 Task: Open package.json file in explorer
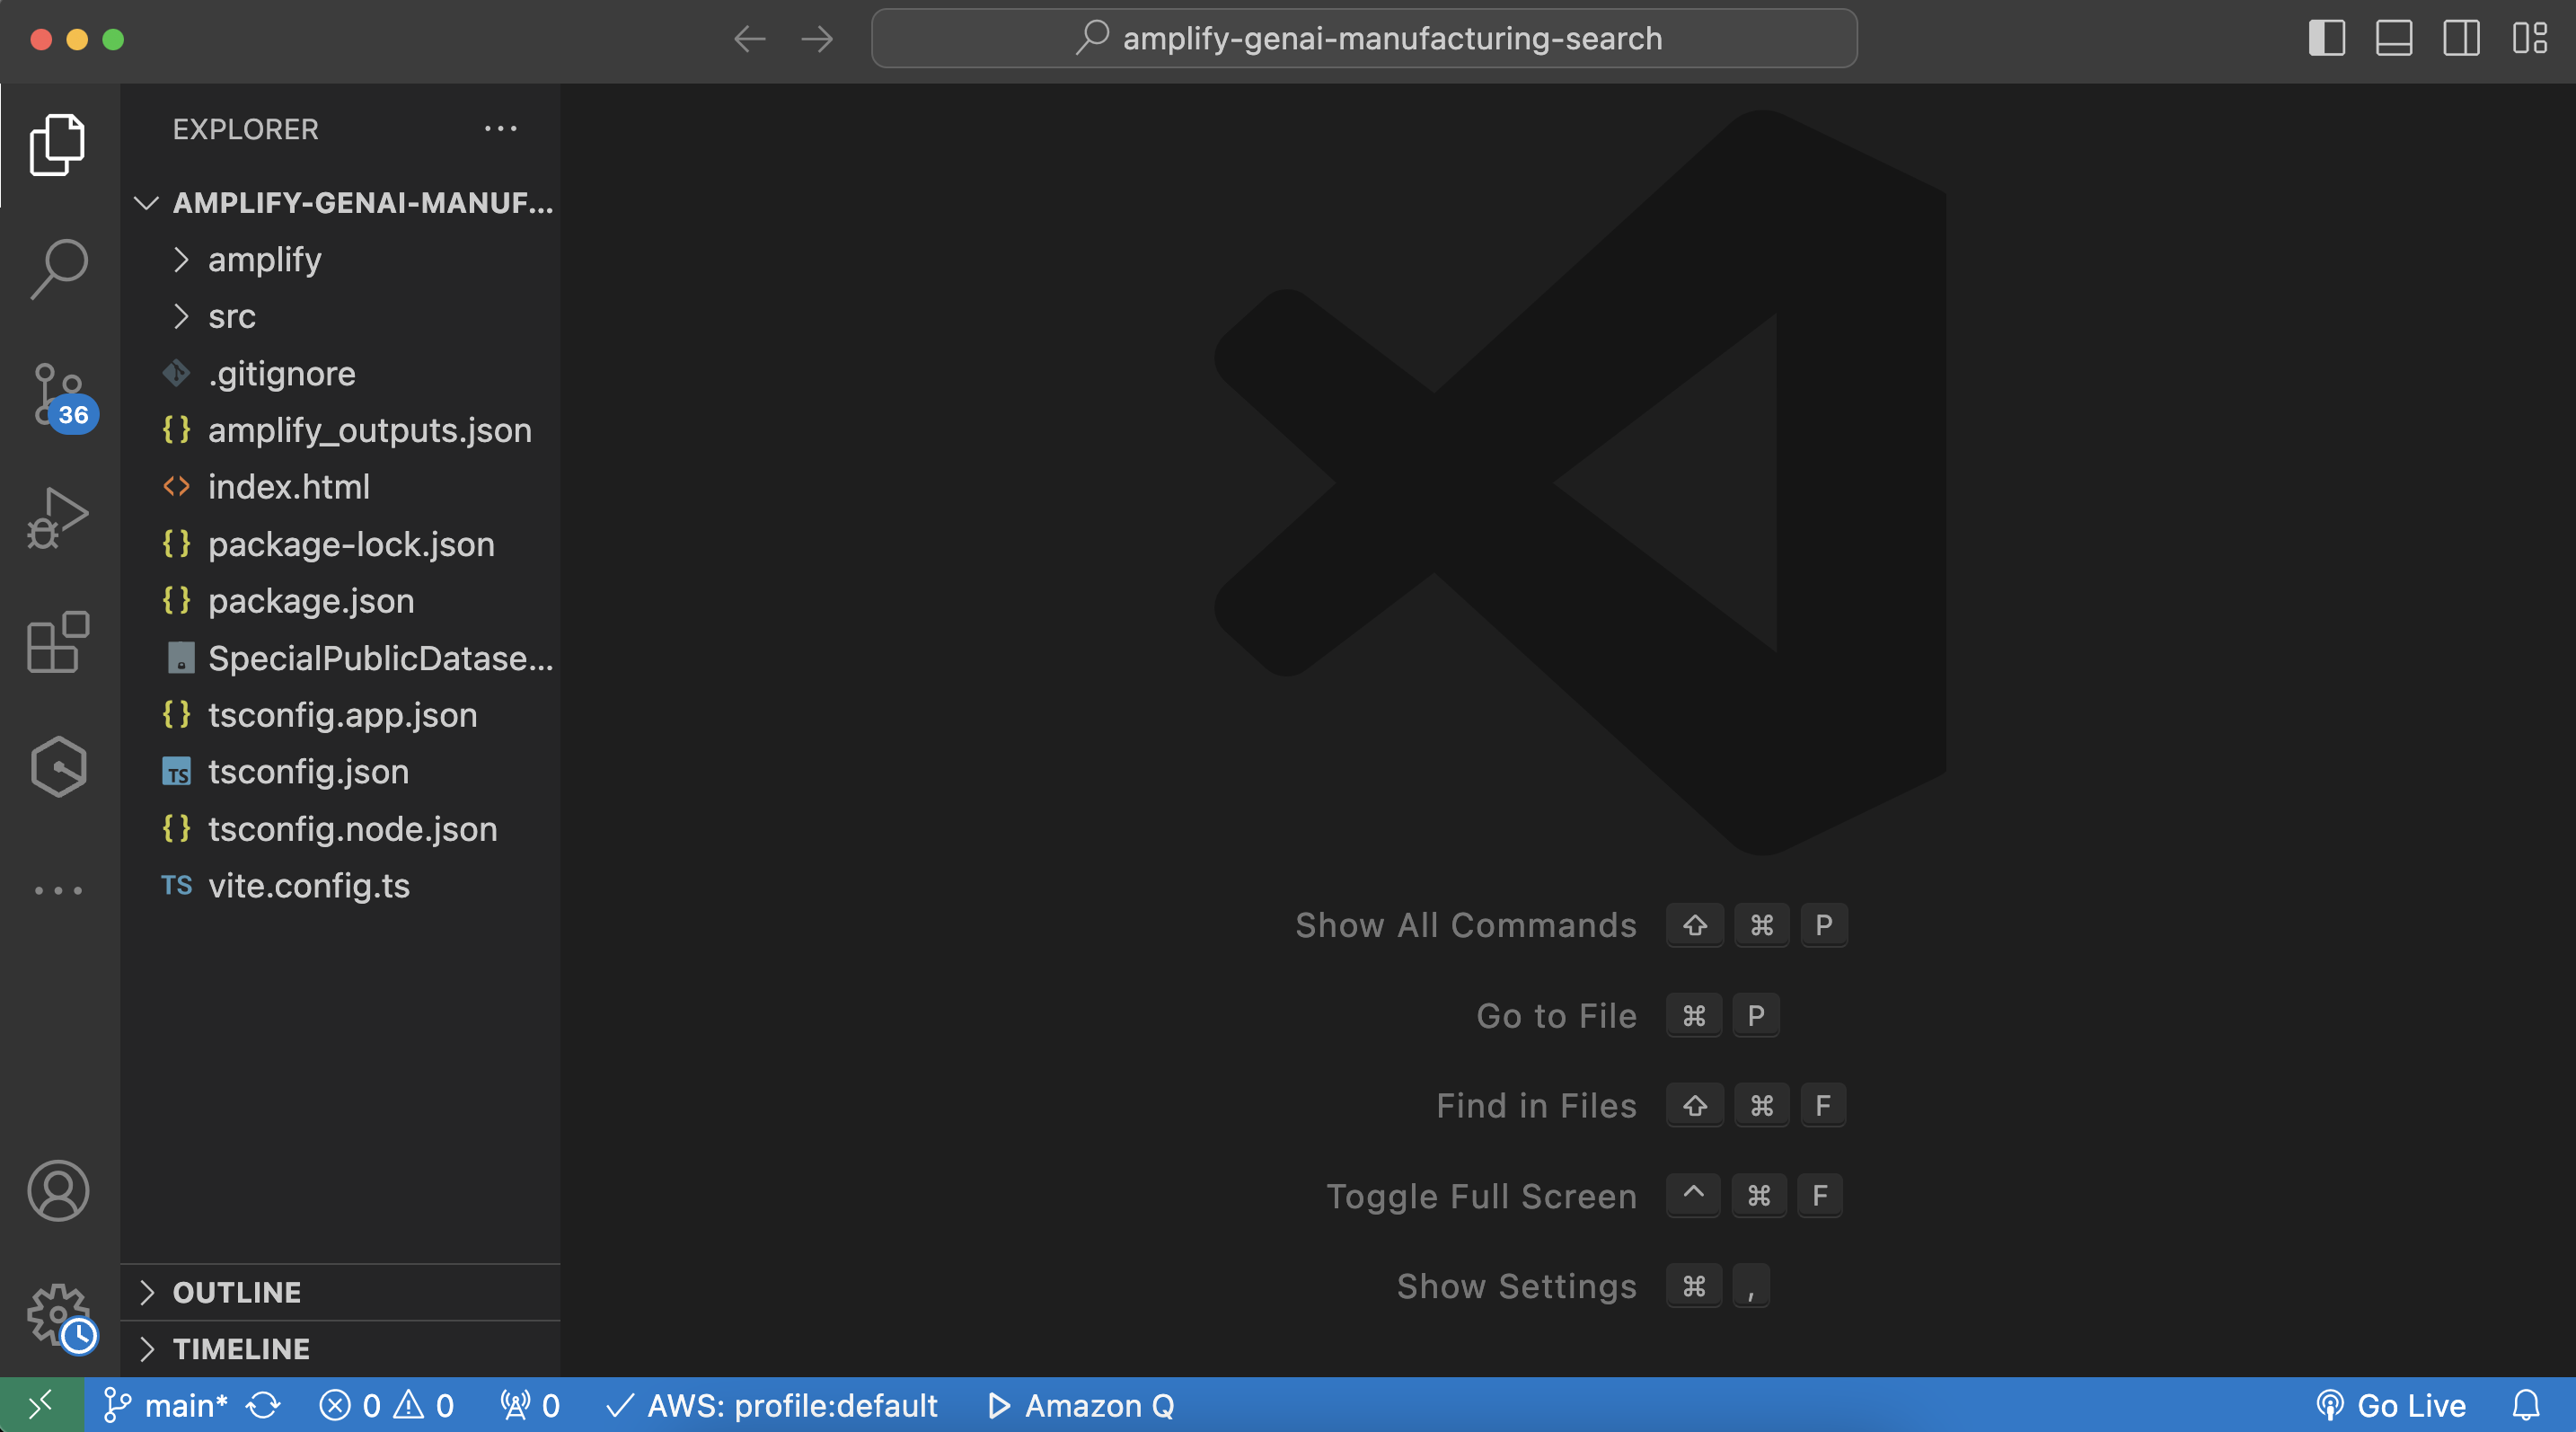click(310, 601)
